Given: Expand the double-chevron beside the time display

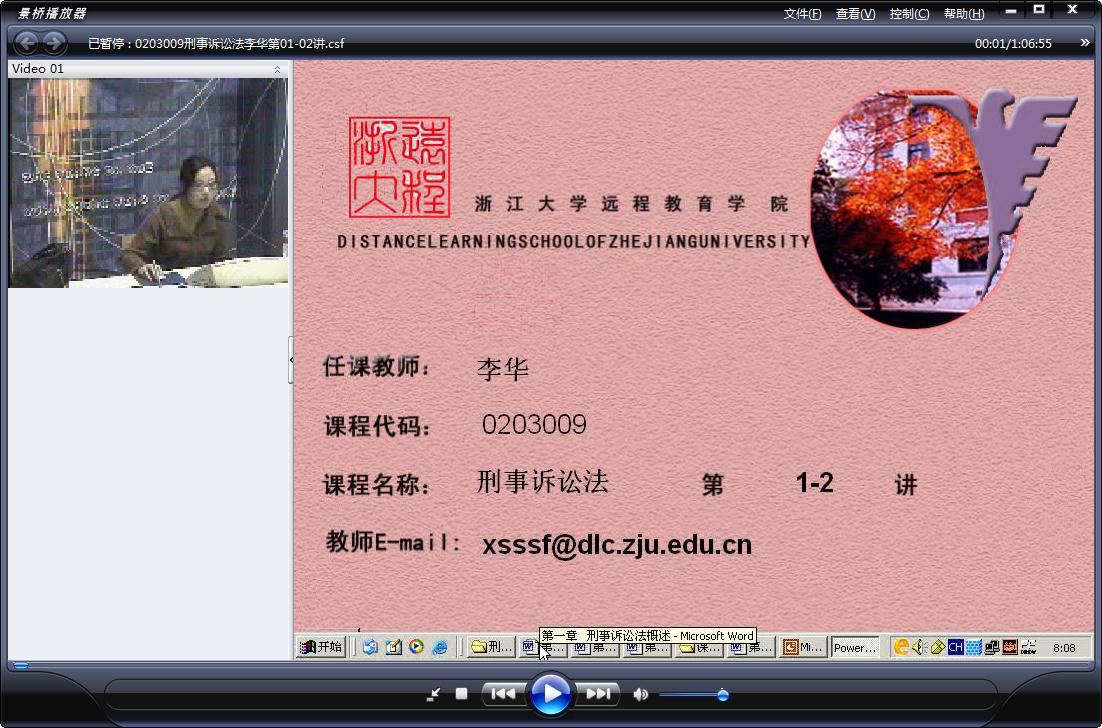Looking at the screenshot, I should click(1085, 43).
